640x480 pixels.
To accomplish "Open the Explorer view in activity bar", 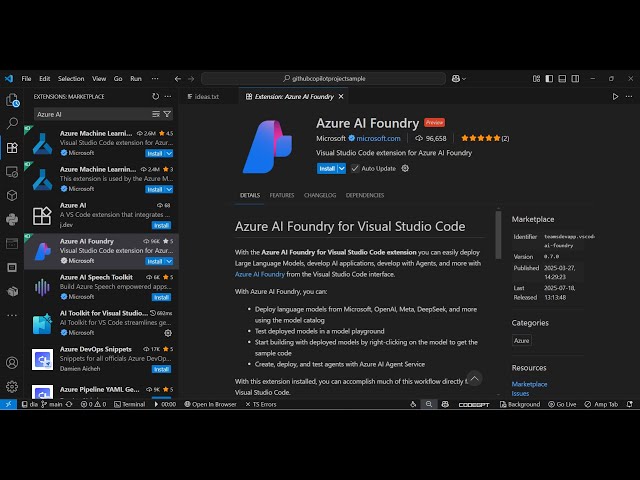I will click(12, 100).
